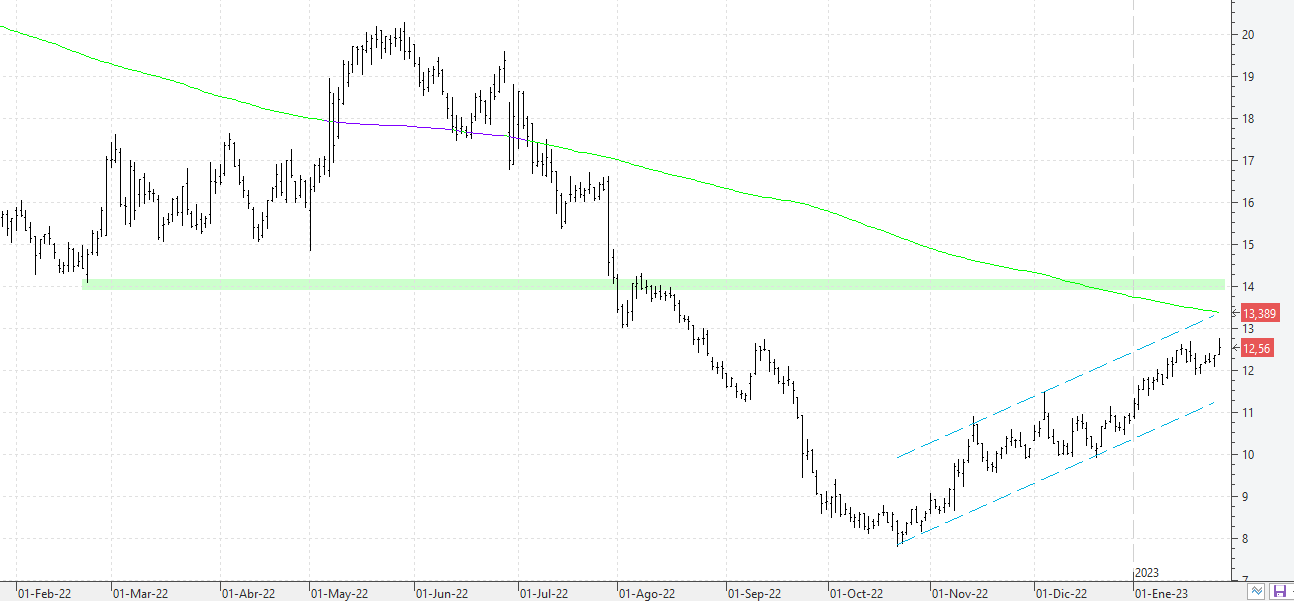Viewport: 1294px width, 602px height.
Task: Open the zigzag lines chart icon
Action: (x=1257, y=592)
